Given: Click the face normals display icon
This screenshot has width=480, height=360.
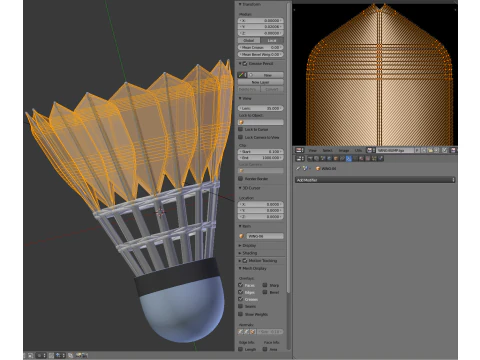Looking at the screenshot, I should click(x=252, y=332).
